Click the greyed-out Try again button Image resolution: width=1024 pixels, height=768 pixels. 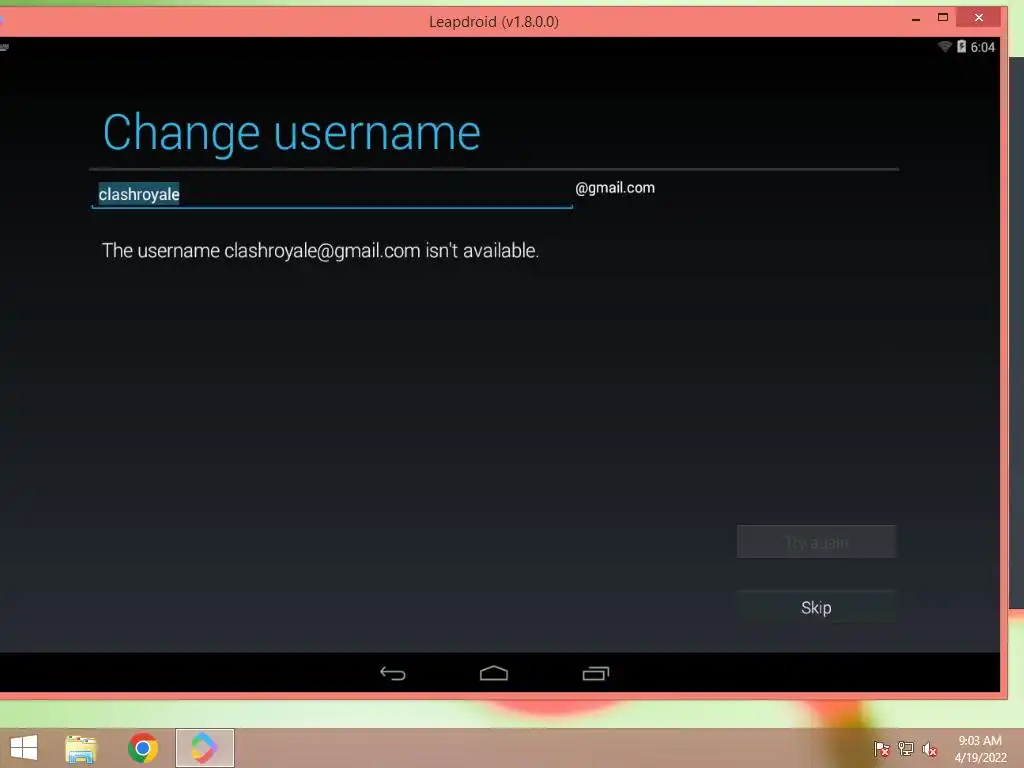[816, 542]
